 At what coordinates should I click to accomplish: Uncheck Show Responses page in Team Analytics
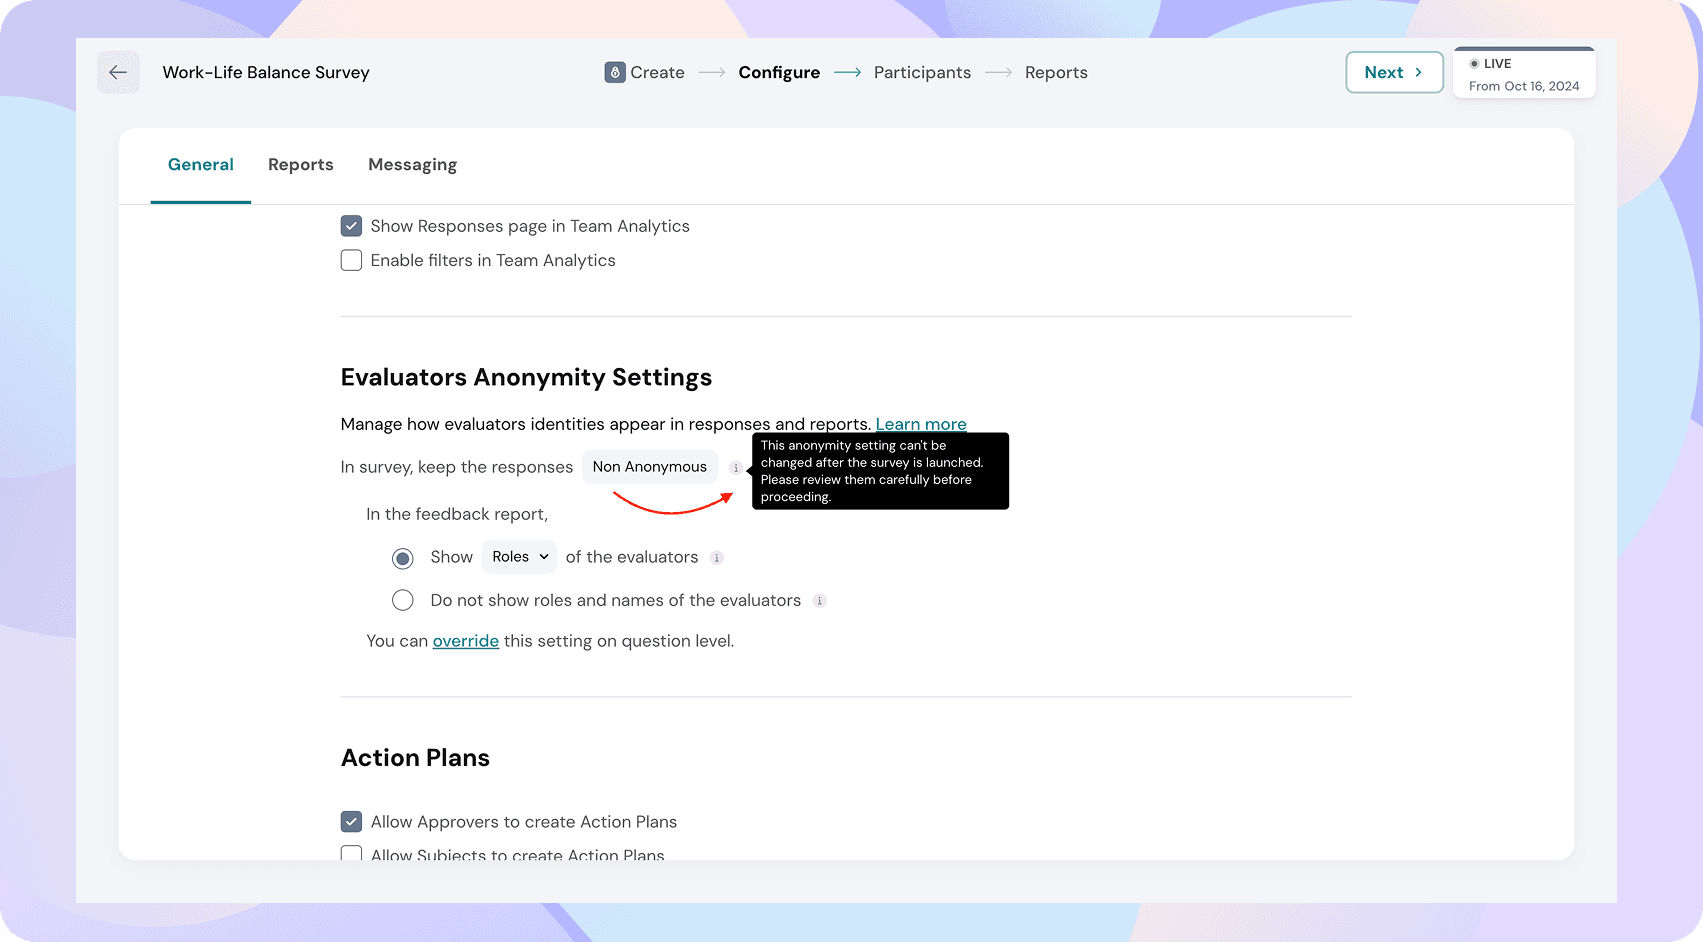(x=351, y=226)
